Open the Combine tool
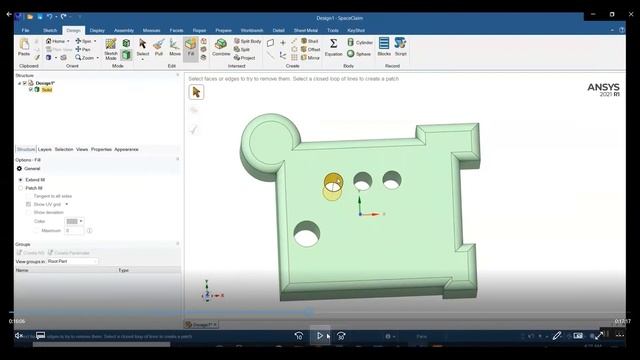The height and width of the screenshot is (360, 640). click(x=221, y=47)
